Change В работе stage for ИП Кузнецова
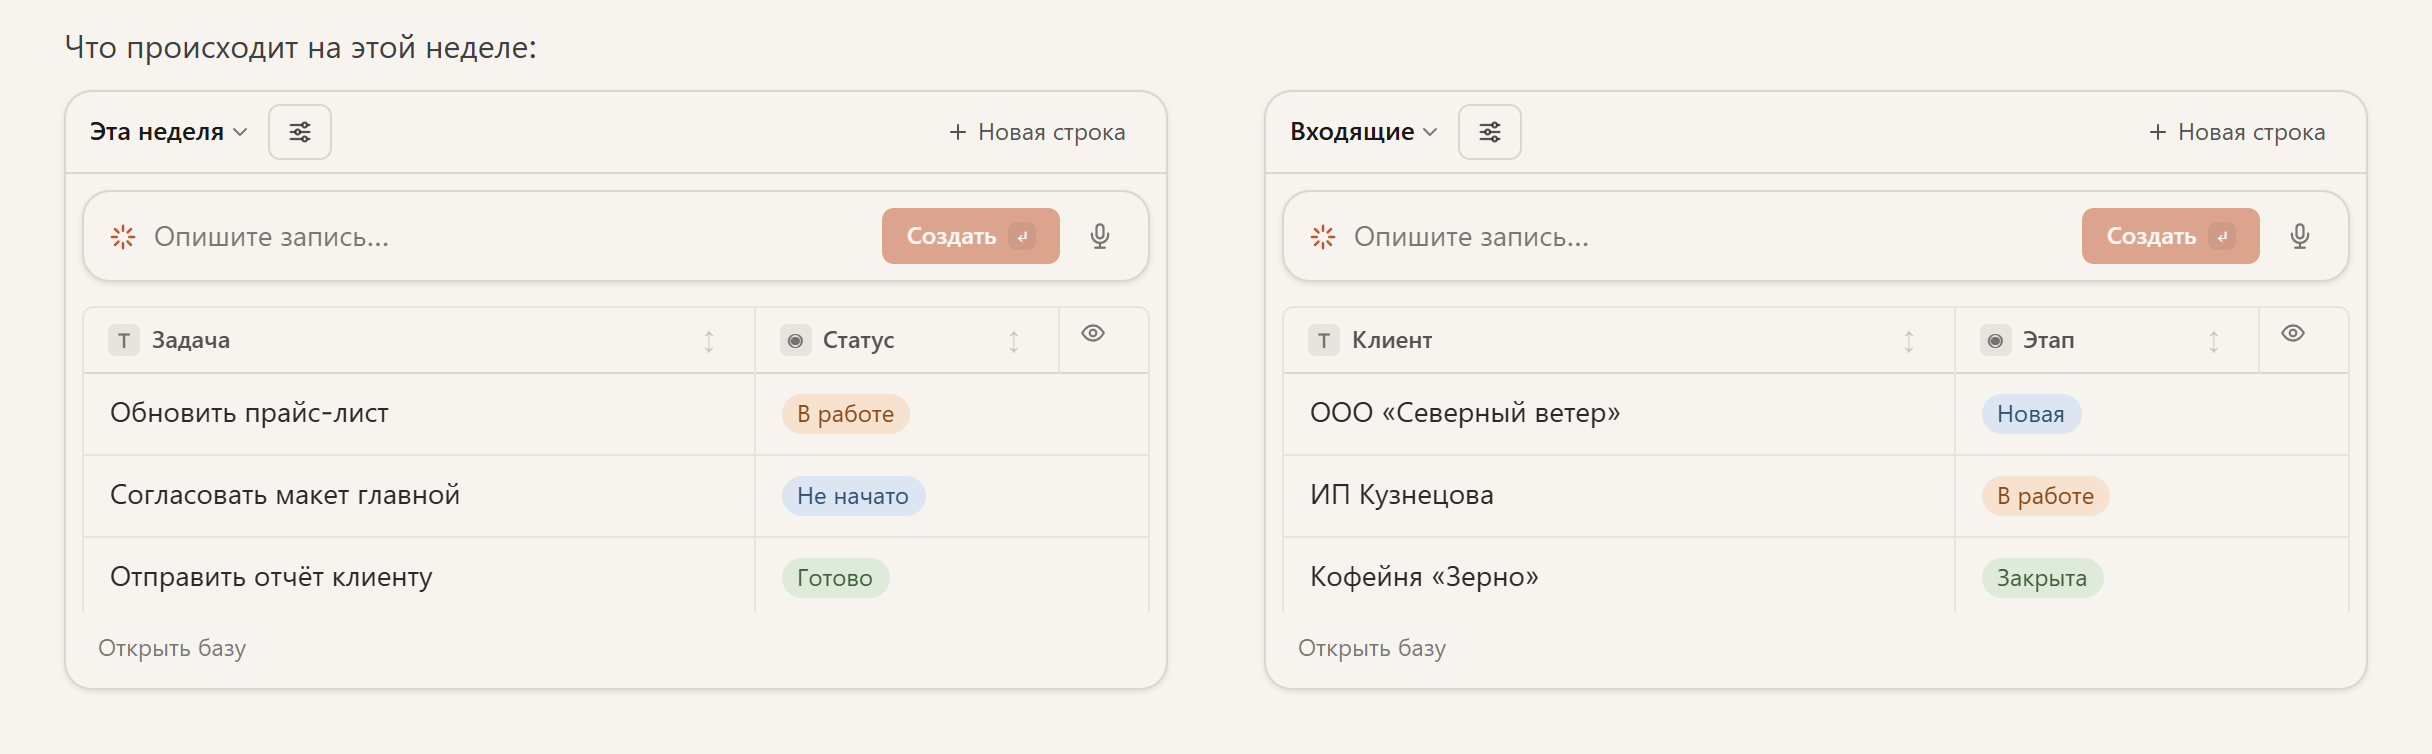This screenshot has height=754, width=2432. pos(2046,496)
